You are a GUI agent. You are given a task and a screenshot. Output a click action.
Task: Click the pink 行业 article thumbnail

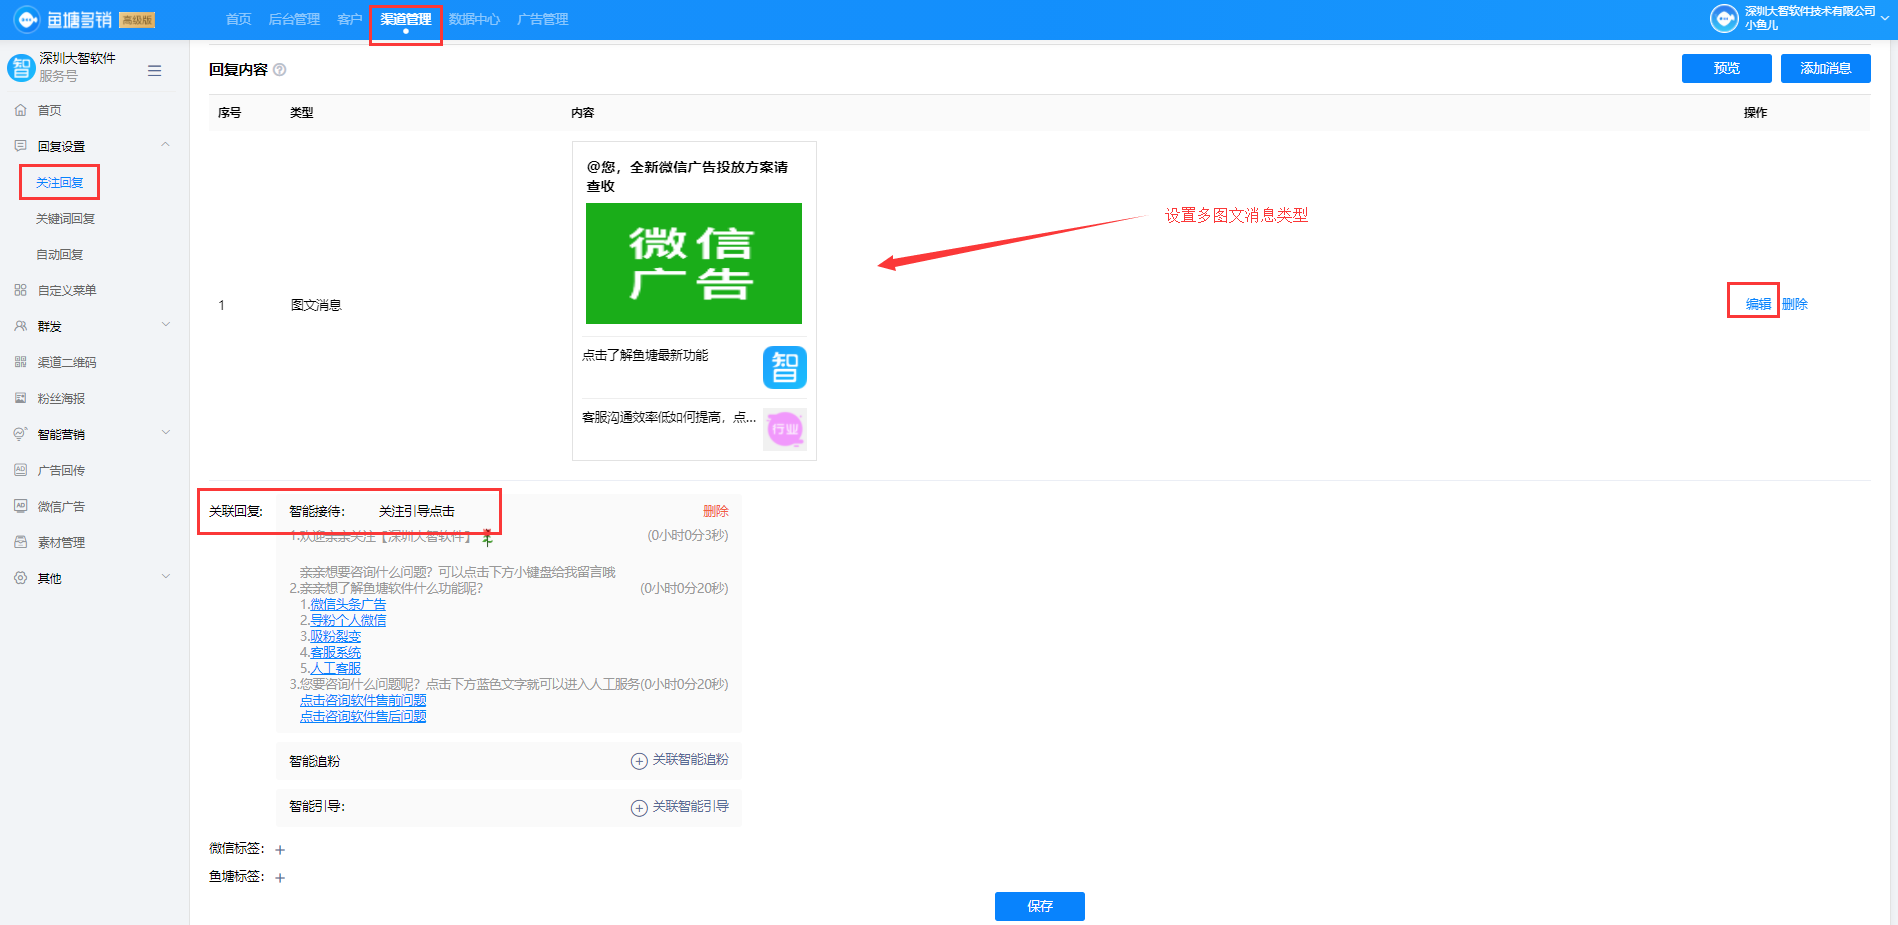(785, 429)
